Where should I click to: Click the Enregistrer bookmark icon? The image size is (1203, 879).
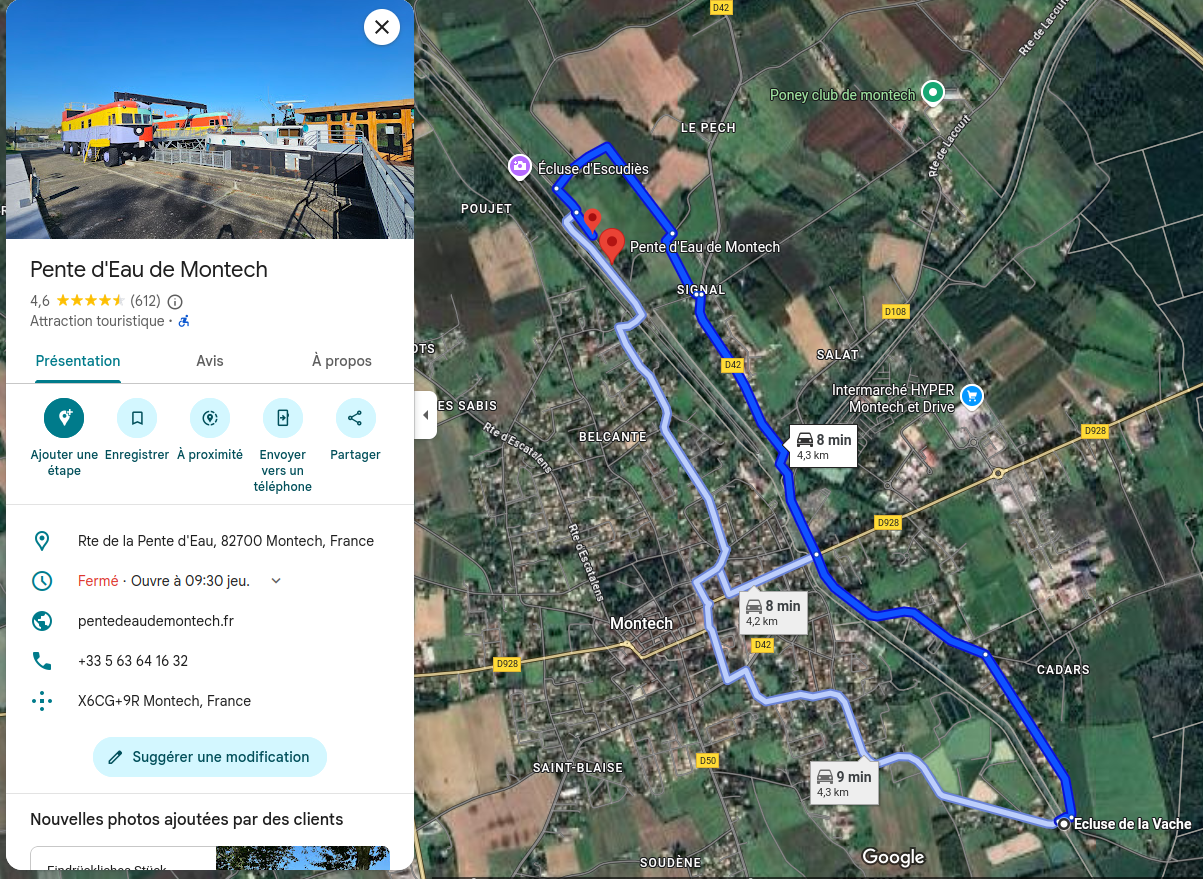click(x=137, y=418)
